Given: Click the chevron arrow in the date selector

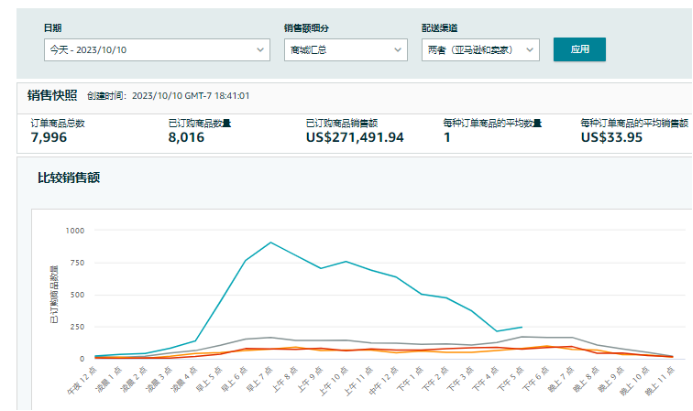Looking at the screenshot, I should (x=261, y=49).
